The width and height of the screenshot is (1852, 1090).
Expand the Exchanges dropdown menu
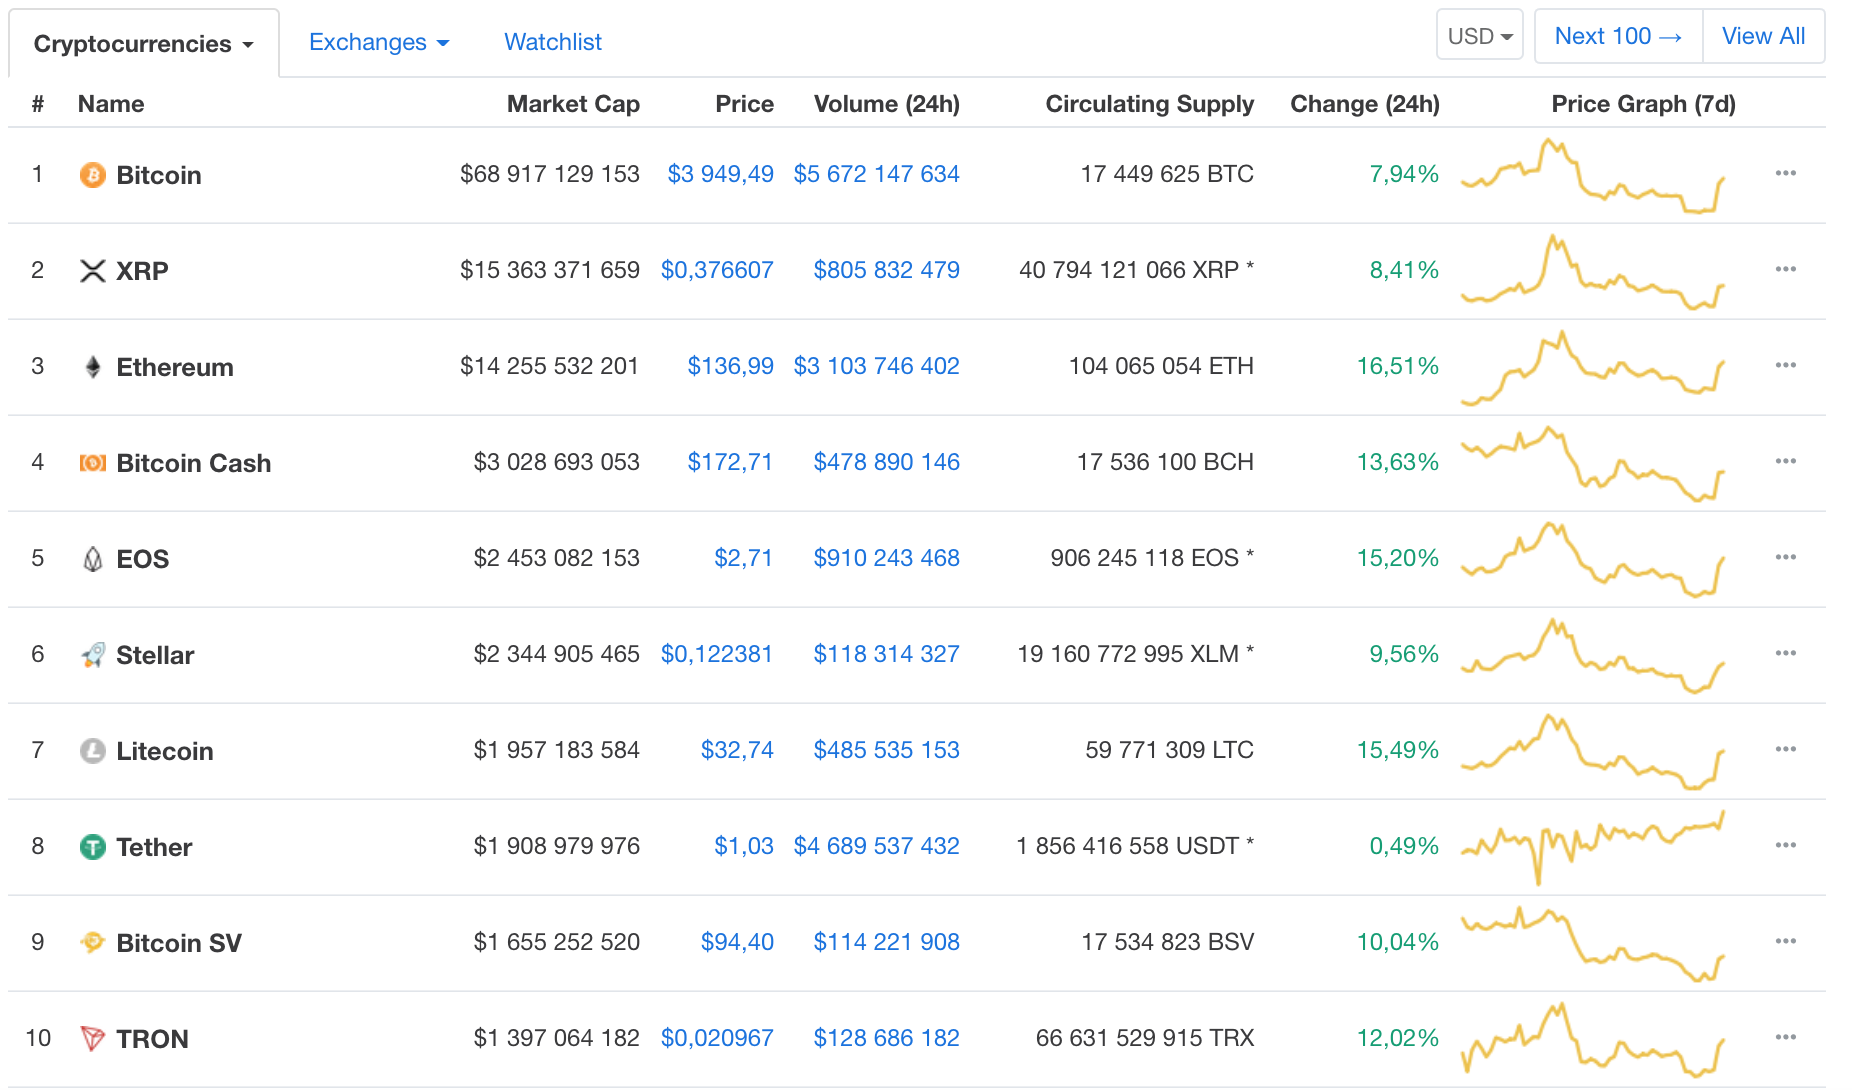378,42
